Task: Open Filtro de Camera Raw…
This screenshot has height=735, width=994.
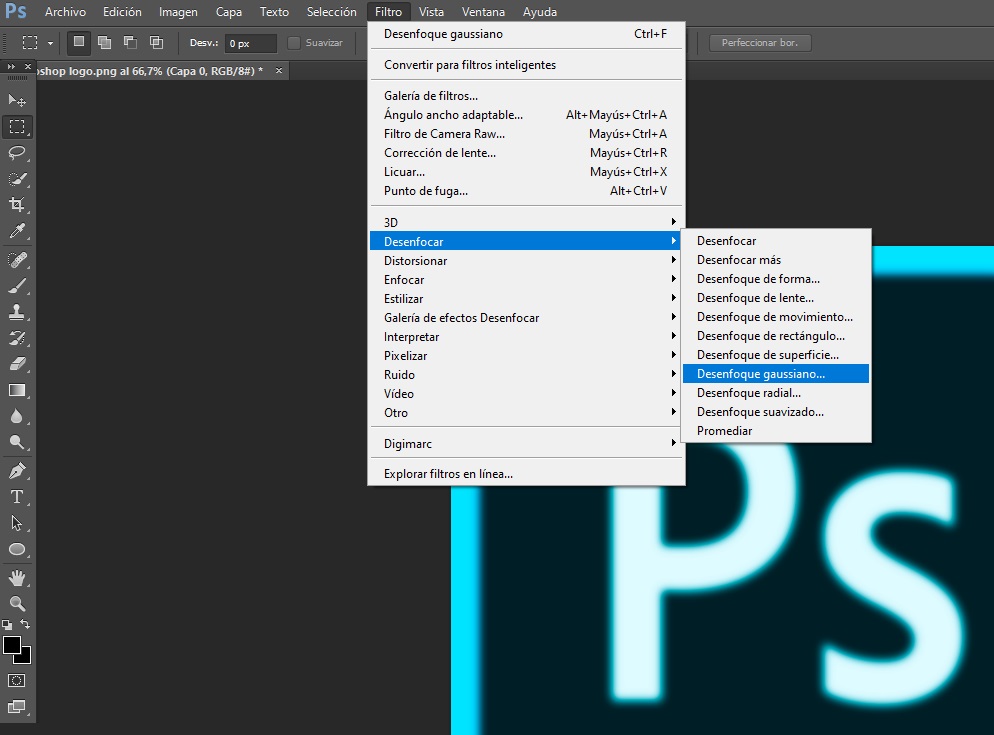Action: [x=525, y=134]
